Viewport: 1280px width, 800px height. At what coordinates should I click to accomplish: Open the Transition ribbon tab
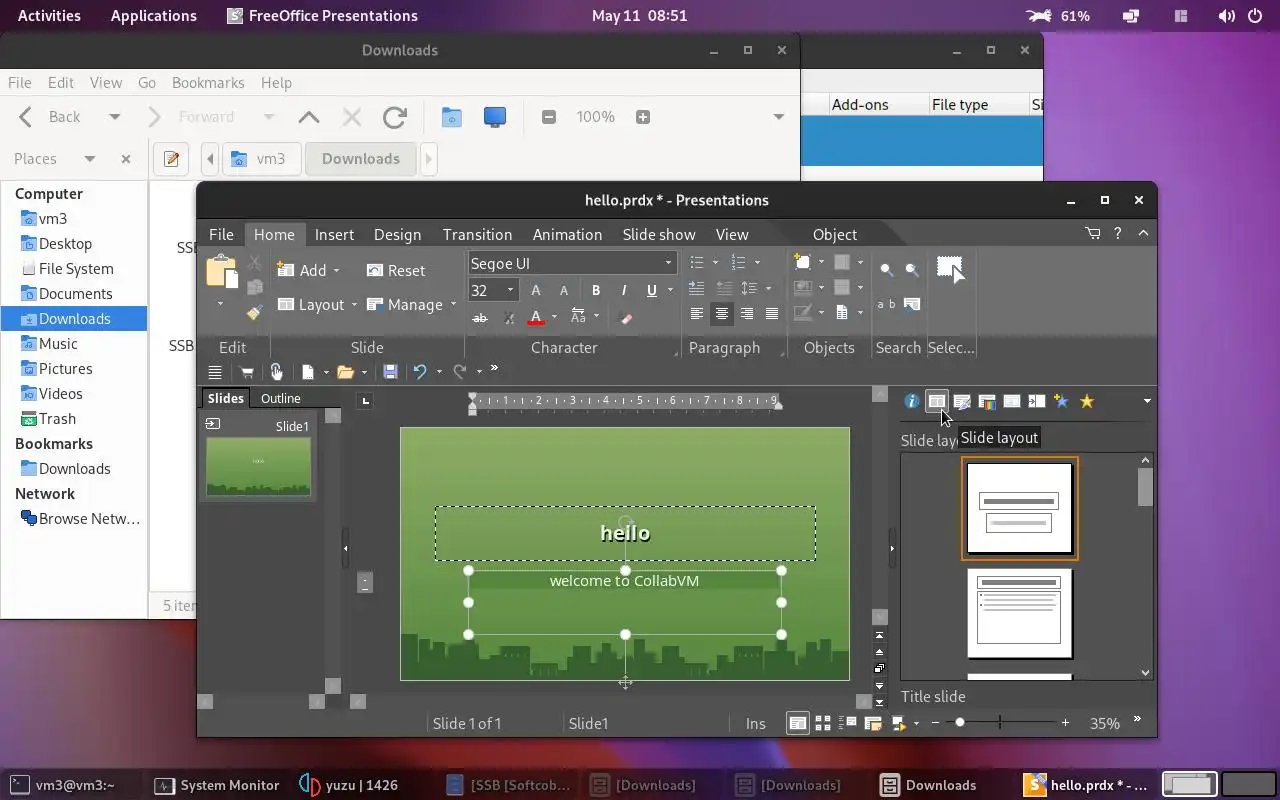point(477,234)
